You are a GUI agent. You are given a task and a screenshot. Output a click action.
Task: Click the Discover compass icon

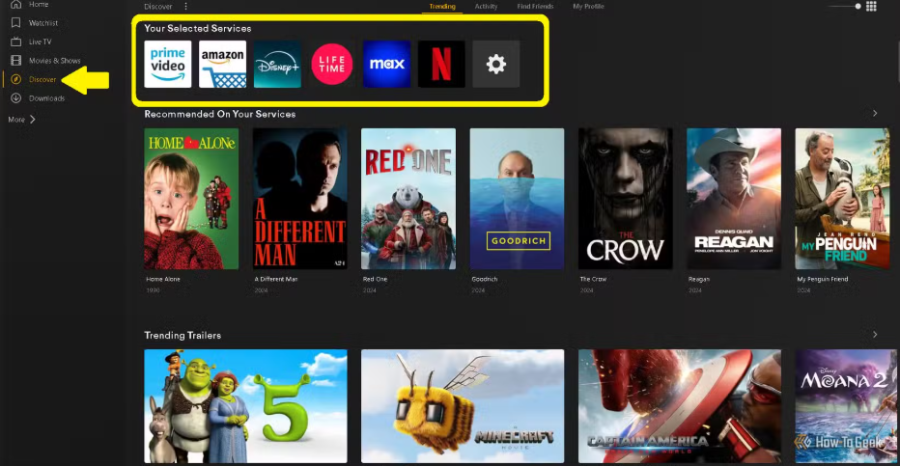click(16, 79)
